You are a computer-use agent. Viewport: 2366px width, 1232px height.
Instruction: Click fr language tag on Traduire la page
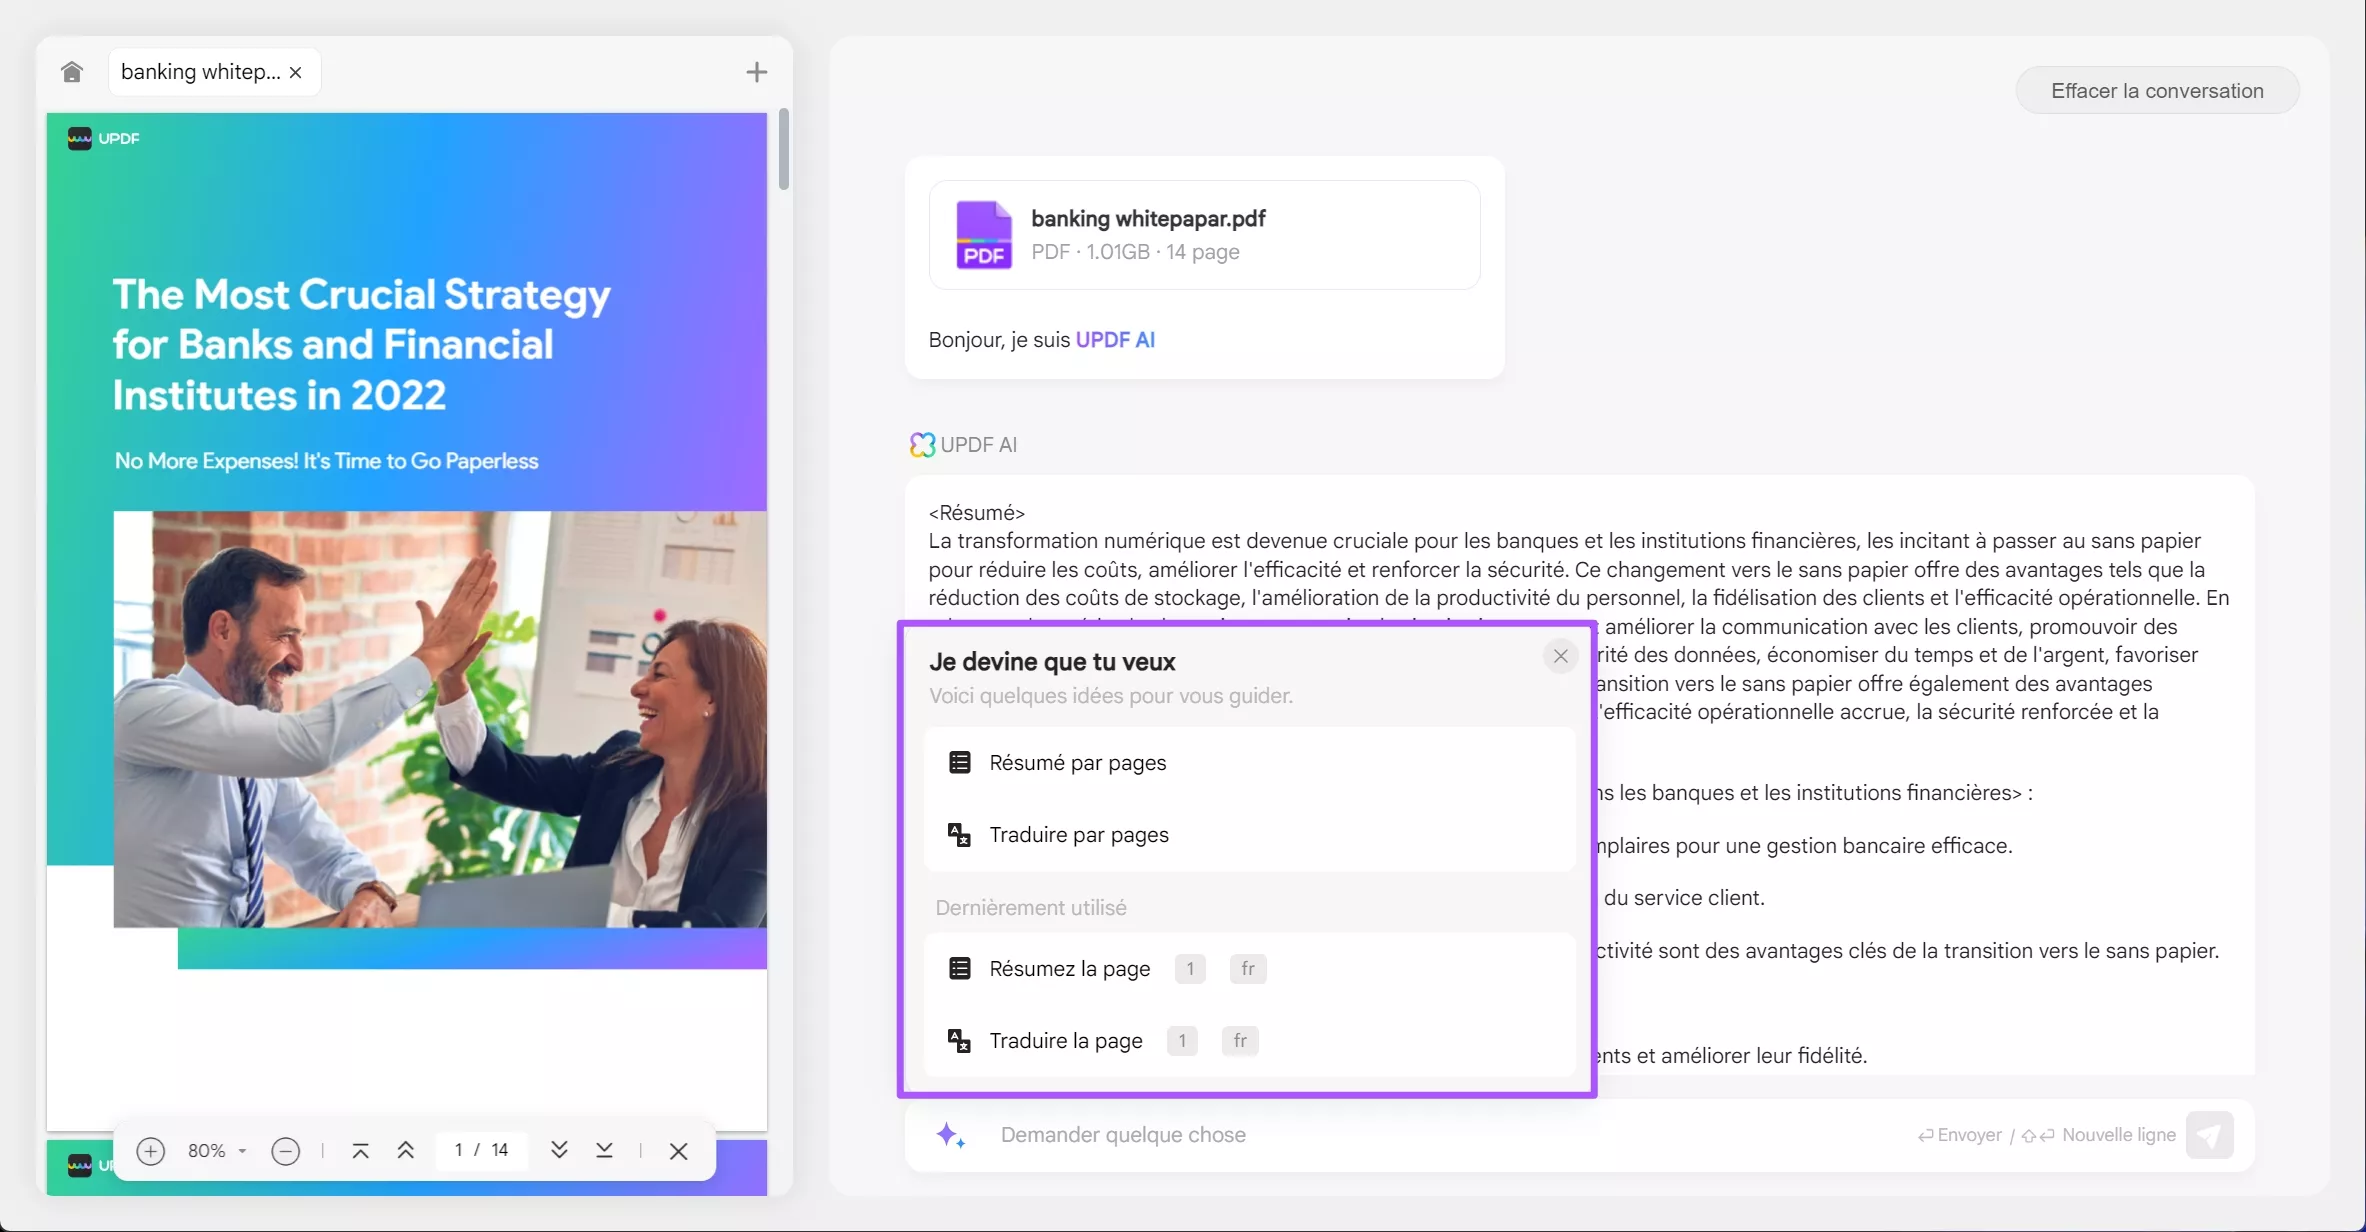[1240, 1041]
